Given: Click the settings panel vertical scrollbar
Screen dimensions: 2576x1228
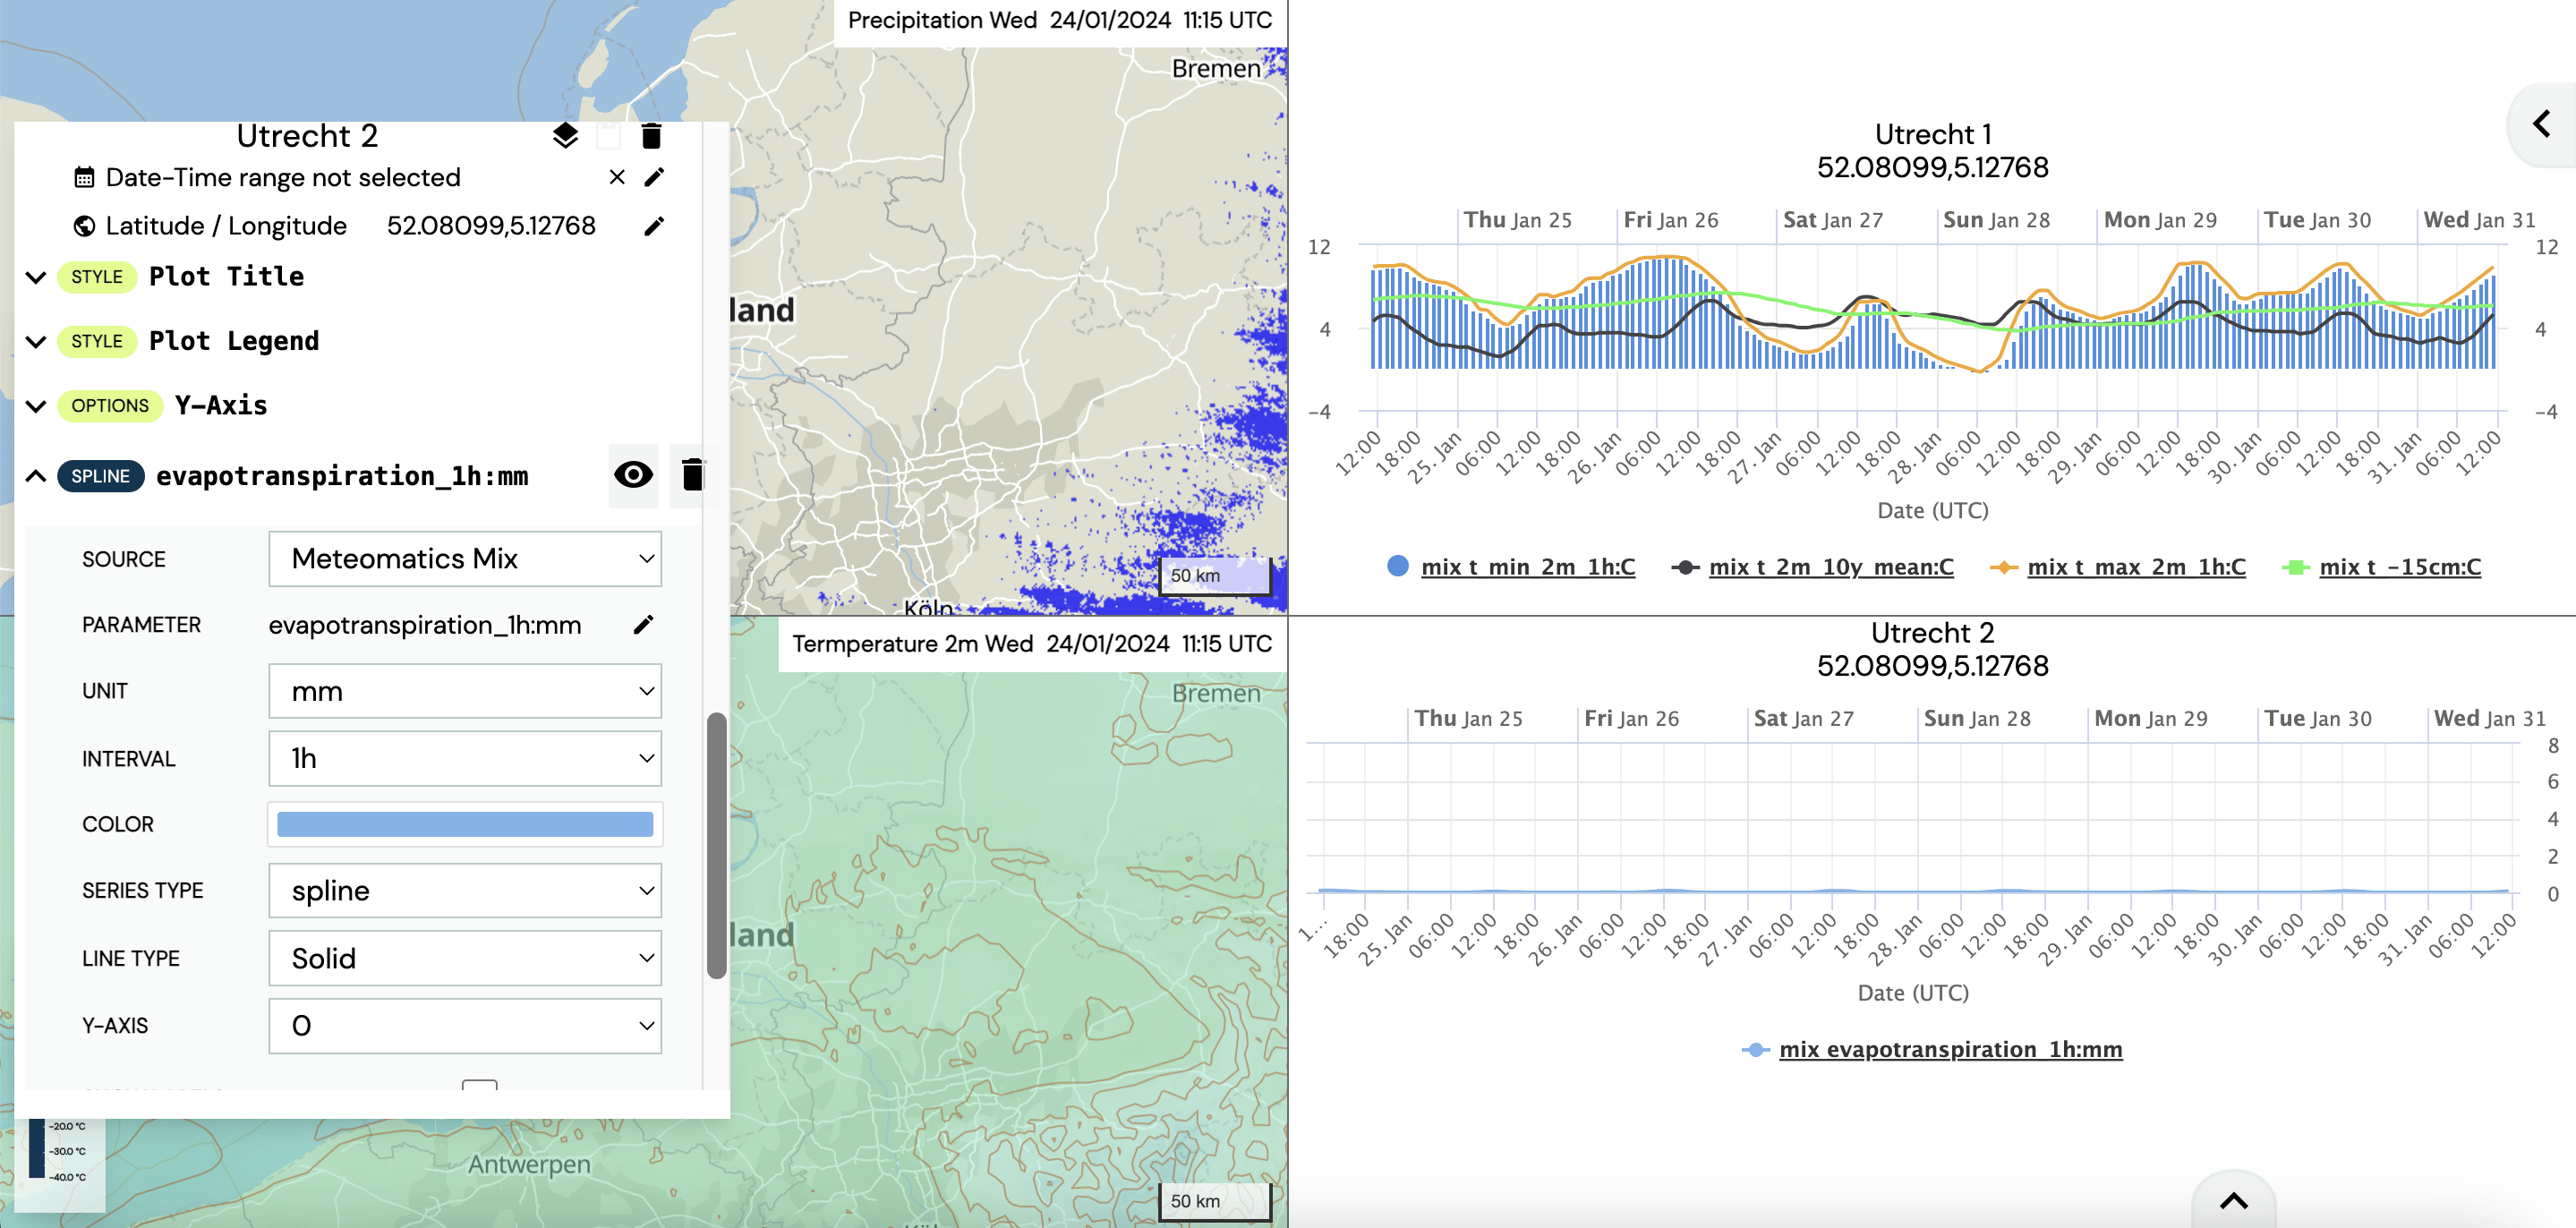Looking at the screenshot, I should pyautogui.click(x=716, y=845).
